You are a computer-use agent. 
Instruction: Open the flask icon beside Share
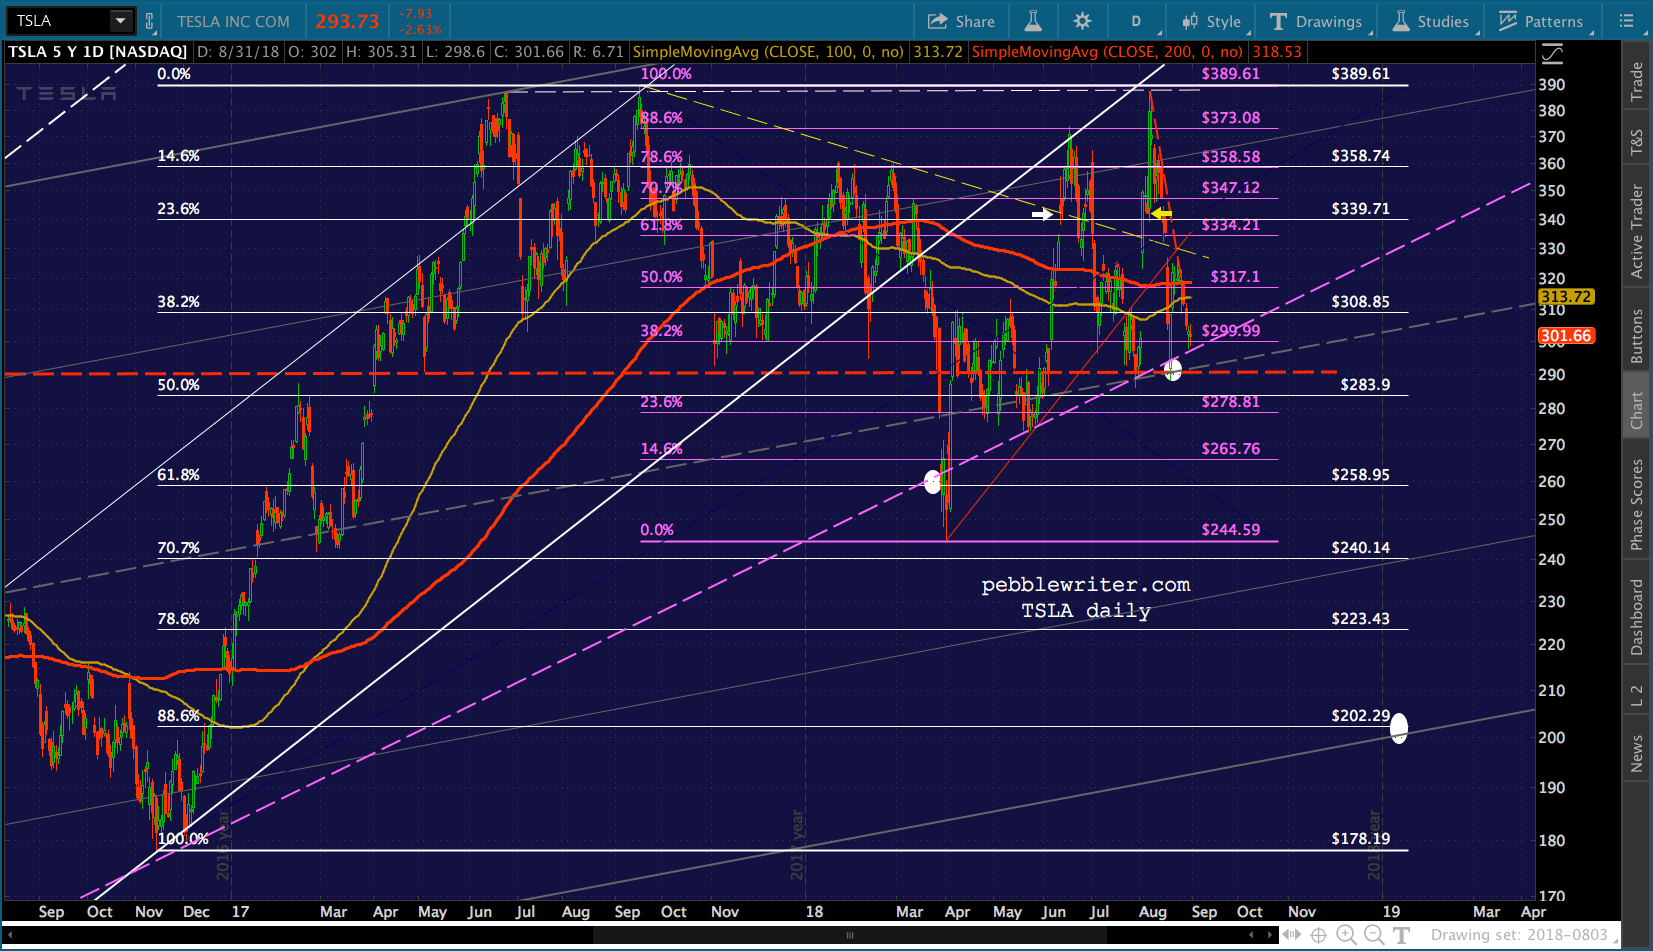click(x=1033, y=21)
